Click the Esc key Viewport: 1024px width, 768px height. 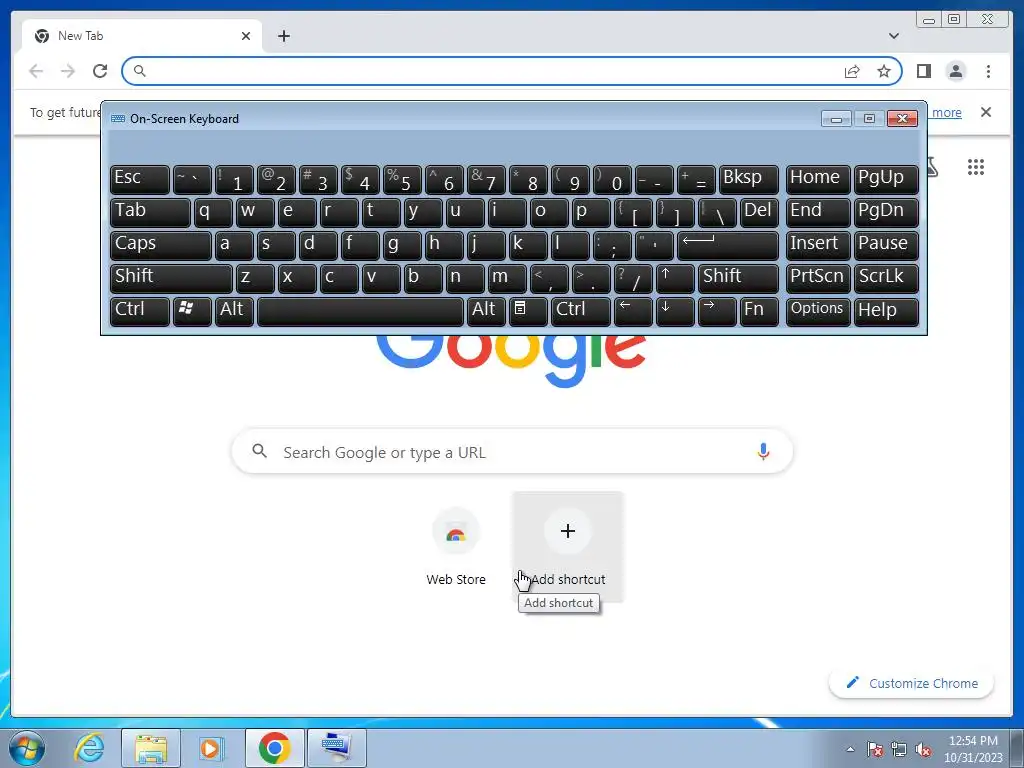(140, 179)
